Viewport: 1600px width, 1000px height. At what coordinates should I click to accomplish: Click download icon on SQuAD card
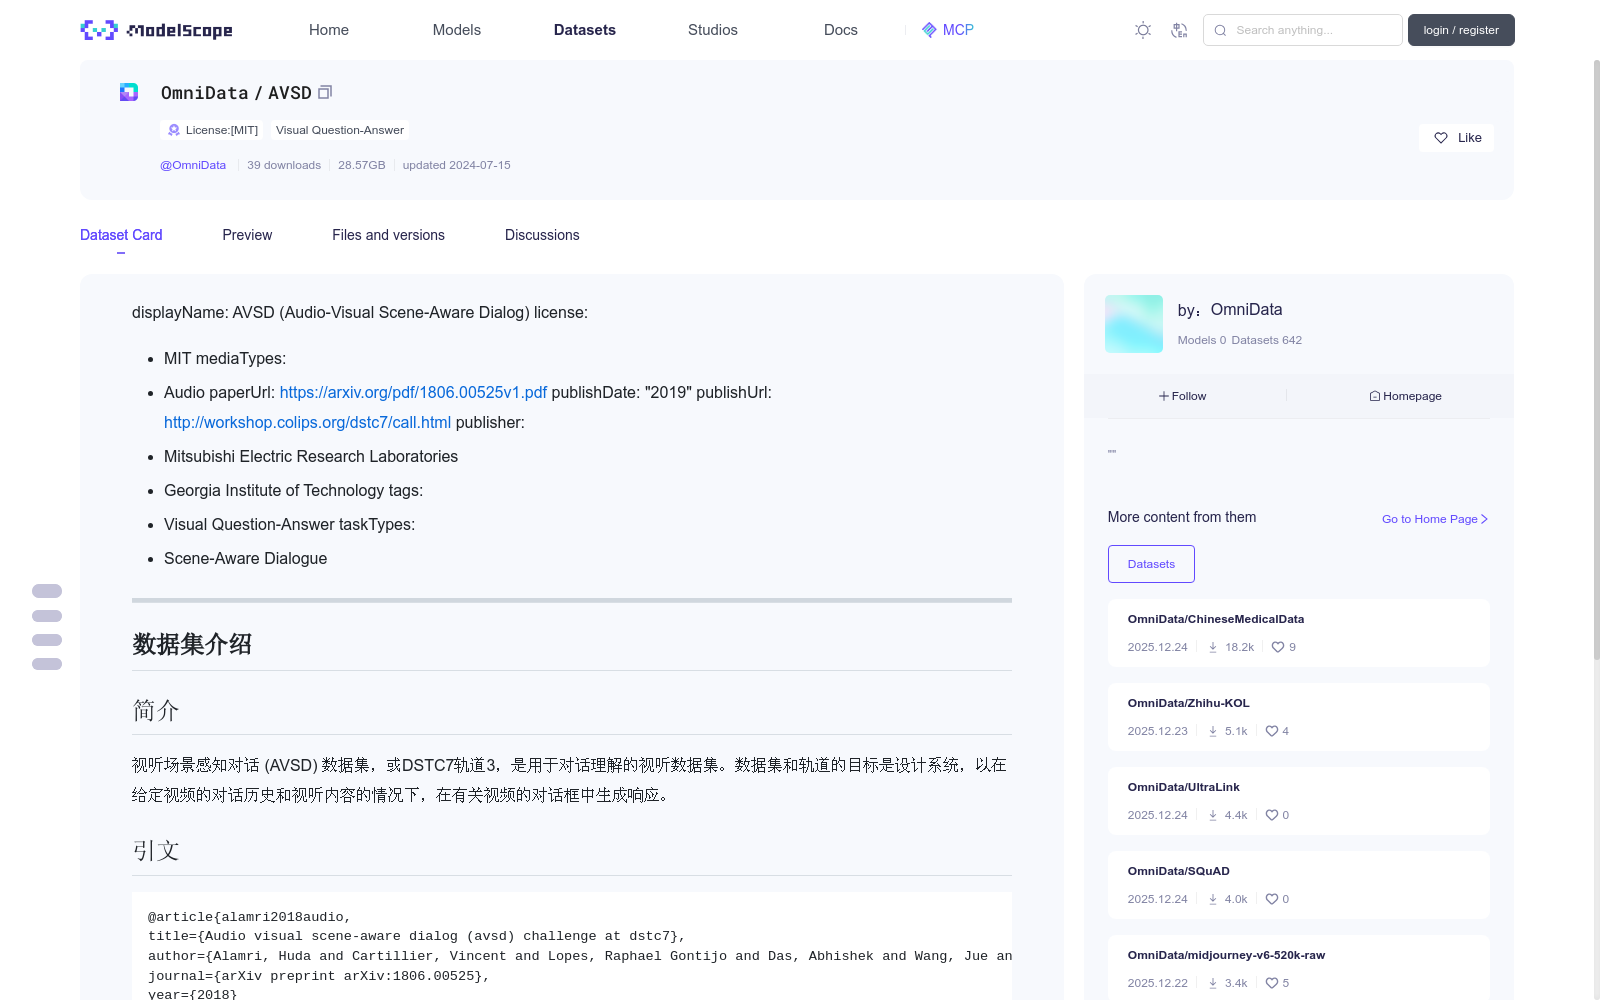click(x=1213, y=899)
